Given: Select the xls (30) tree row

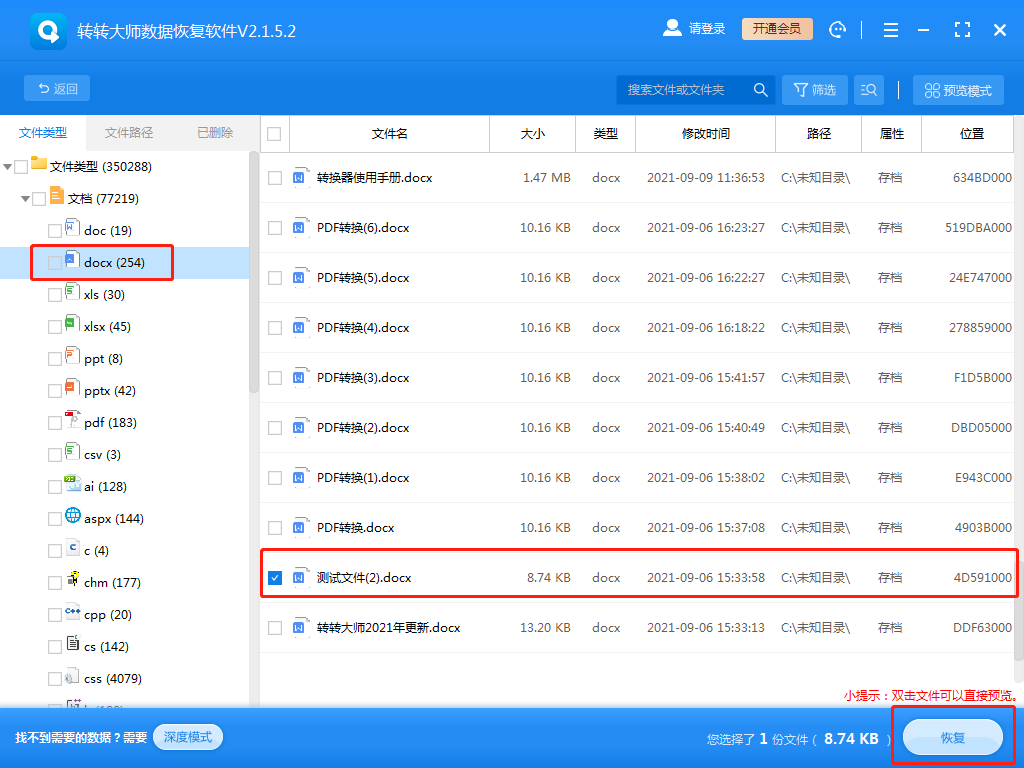Looking at the screenshot, I should click(124, 295).
